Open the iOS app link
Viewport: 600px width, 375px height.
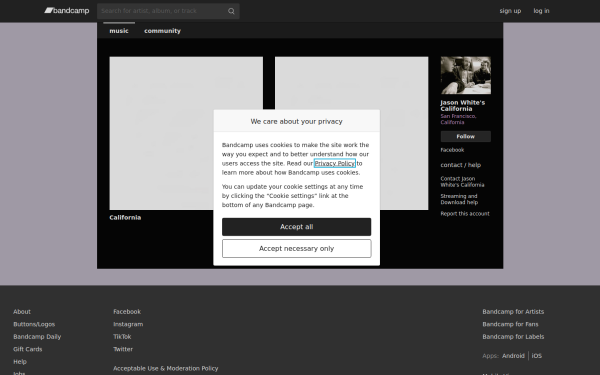[536, 356]
